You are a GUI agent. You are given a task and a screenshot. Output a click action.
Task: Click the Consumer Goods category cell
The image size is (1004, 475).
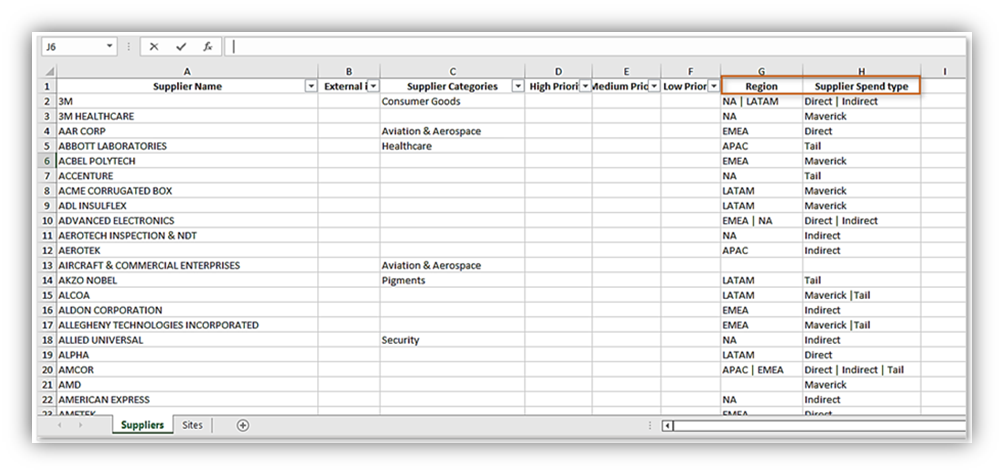pos(453,101)
